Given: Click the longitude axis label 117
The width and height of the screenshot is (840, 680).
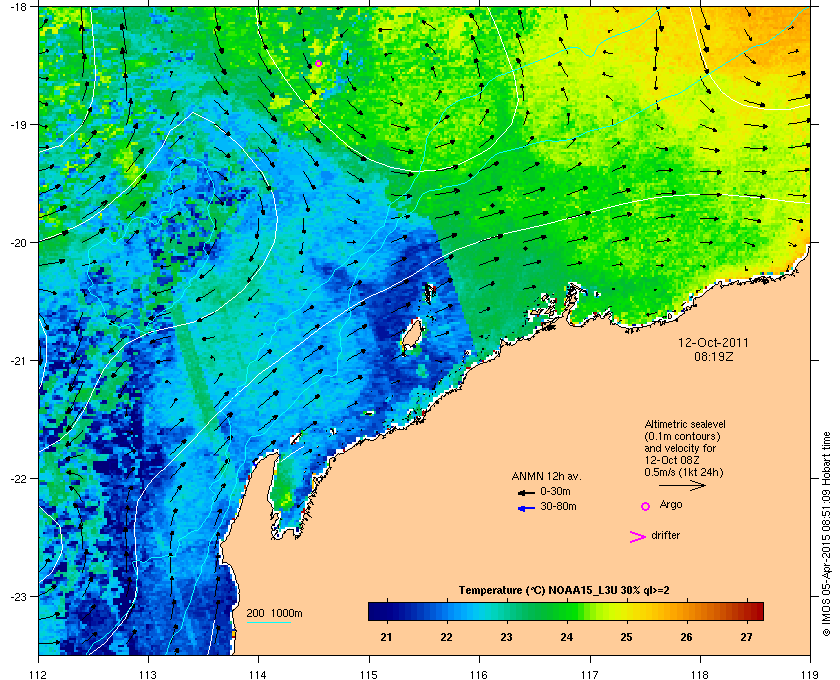Looking at the screenshot, I should coord(590,674).
